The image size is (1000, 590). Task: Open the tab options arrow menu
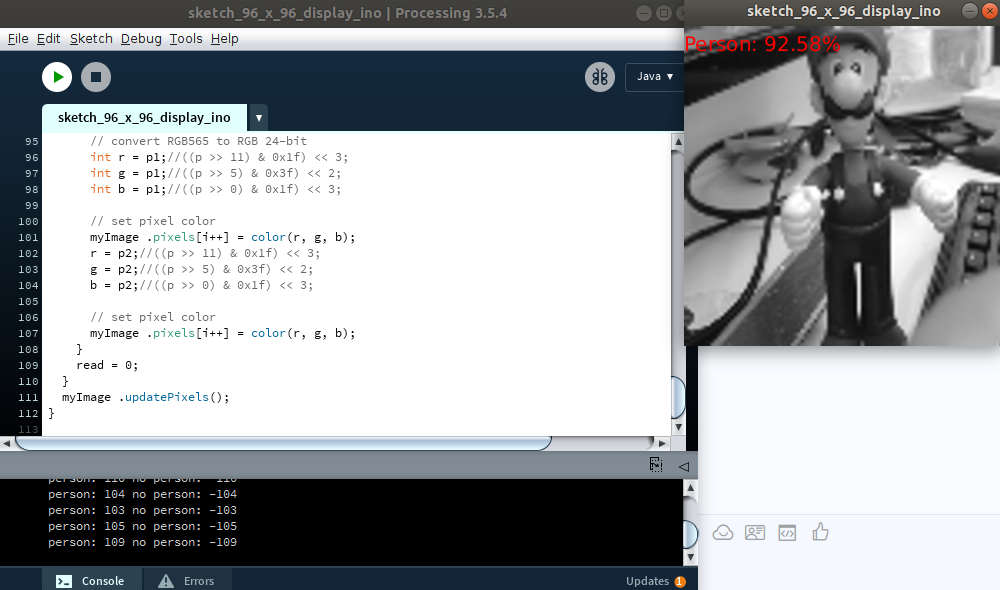click(258, 118)
